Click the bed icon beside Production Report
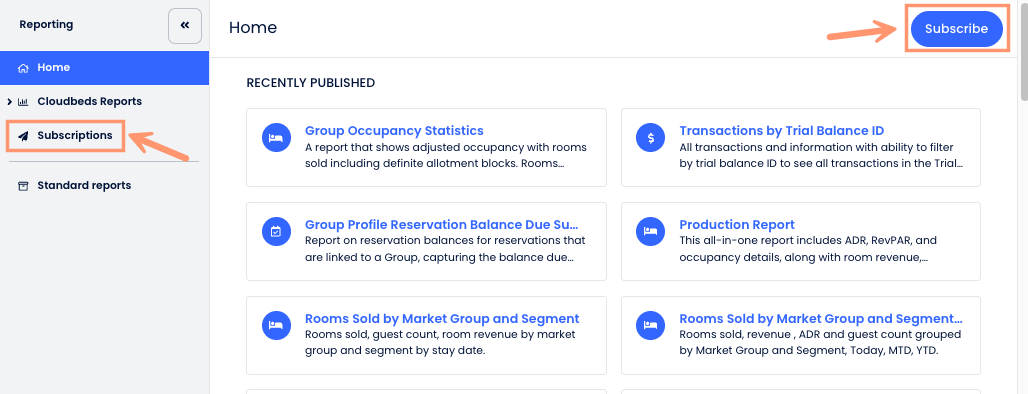The height and width of the screenshot is (394, 1028). pyautogui.click(x=650, y=231)
